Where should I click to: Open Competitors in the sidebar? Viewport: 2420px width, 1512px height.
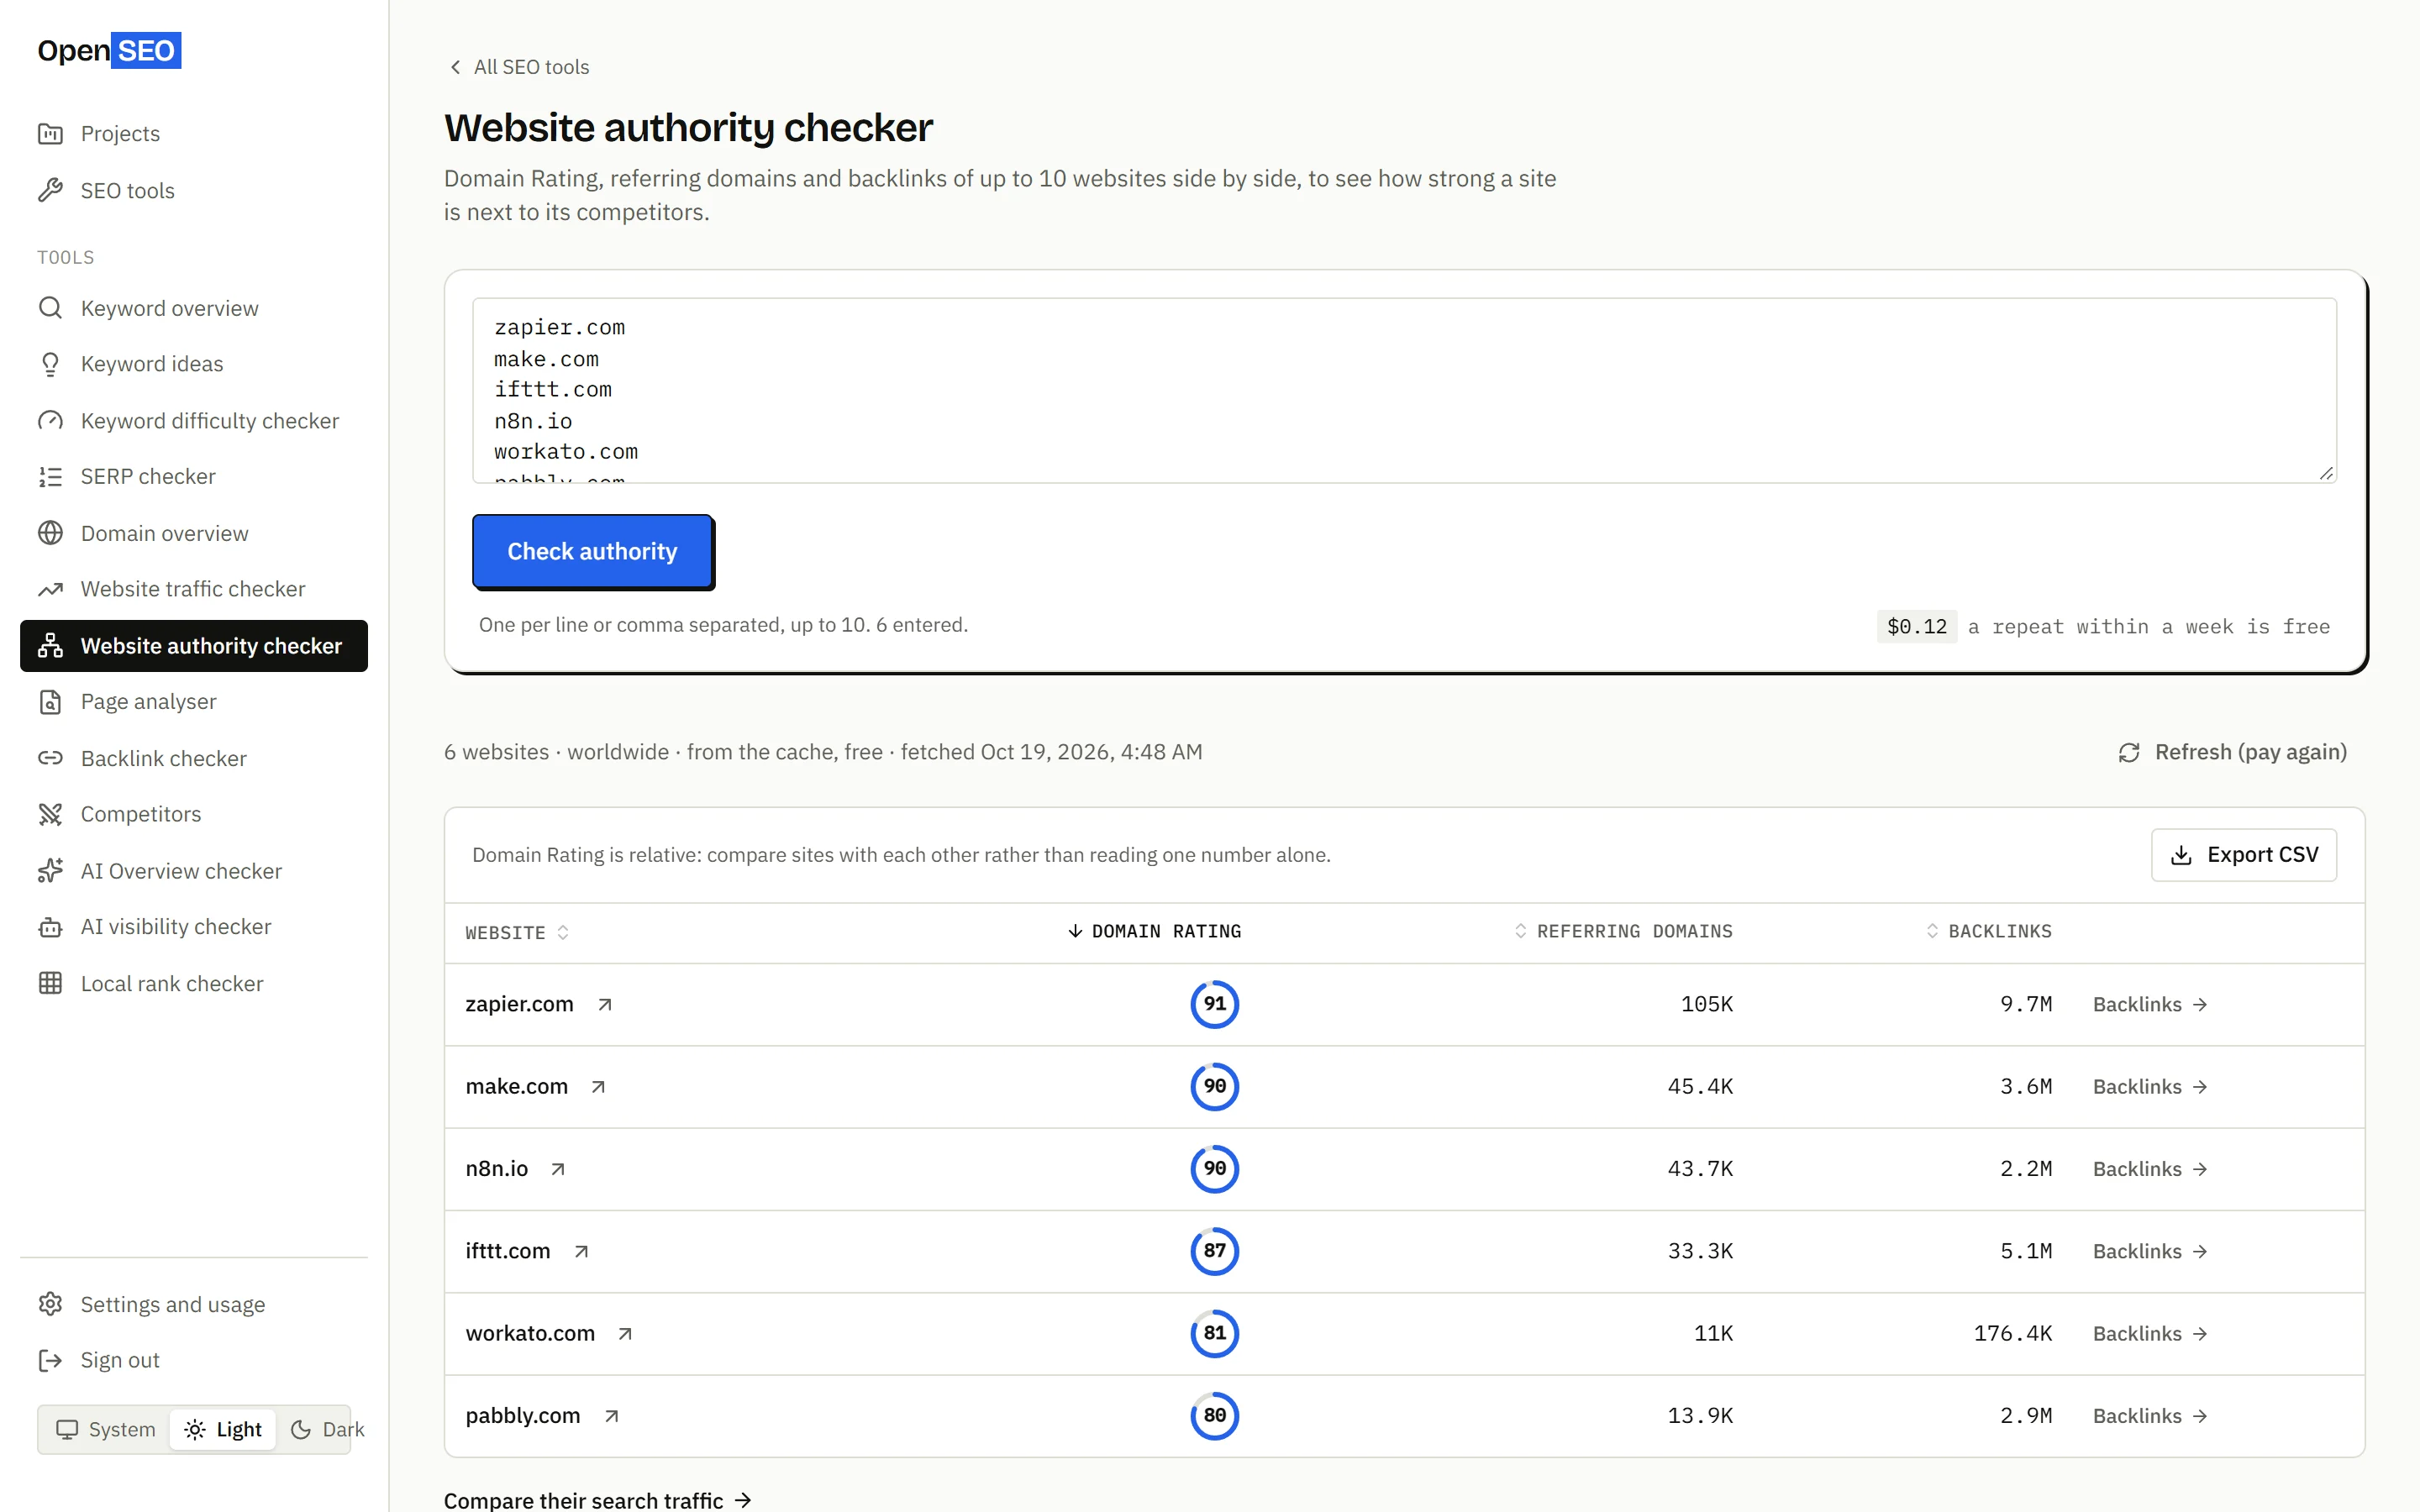194,814
